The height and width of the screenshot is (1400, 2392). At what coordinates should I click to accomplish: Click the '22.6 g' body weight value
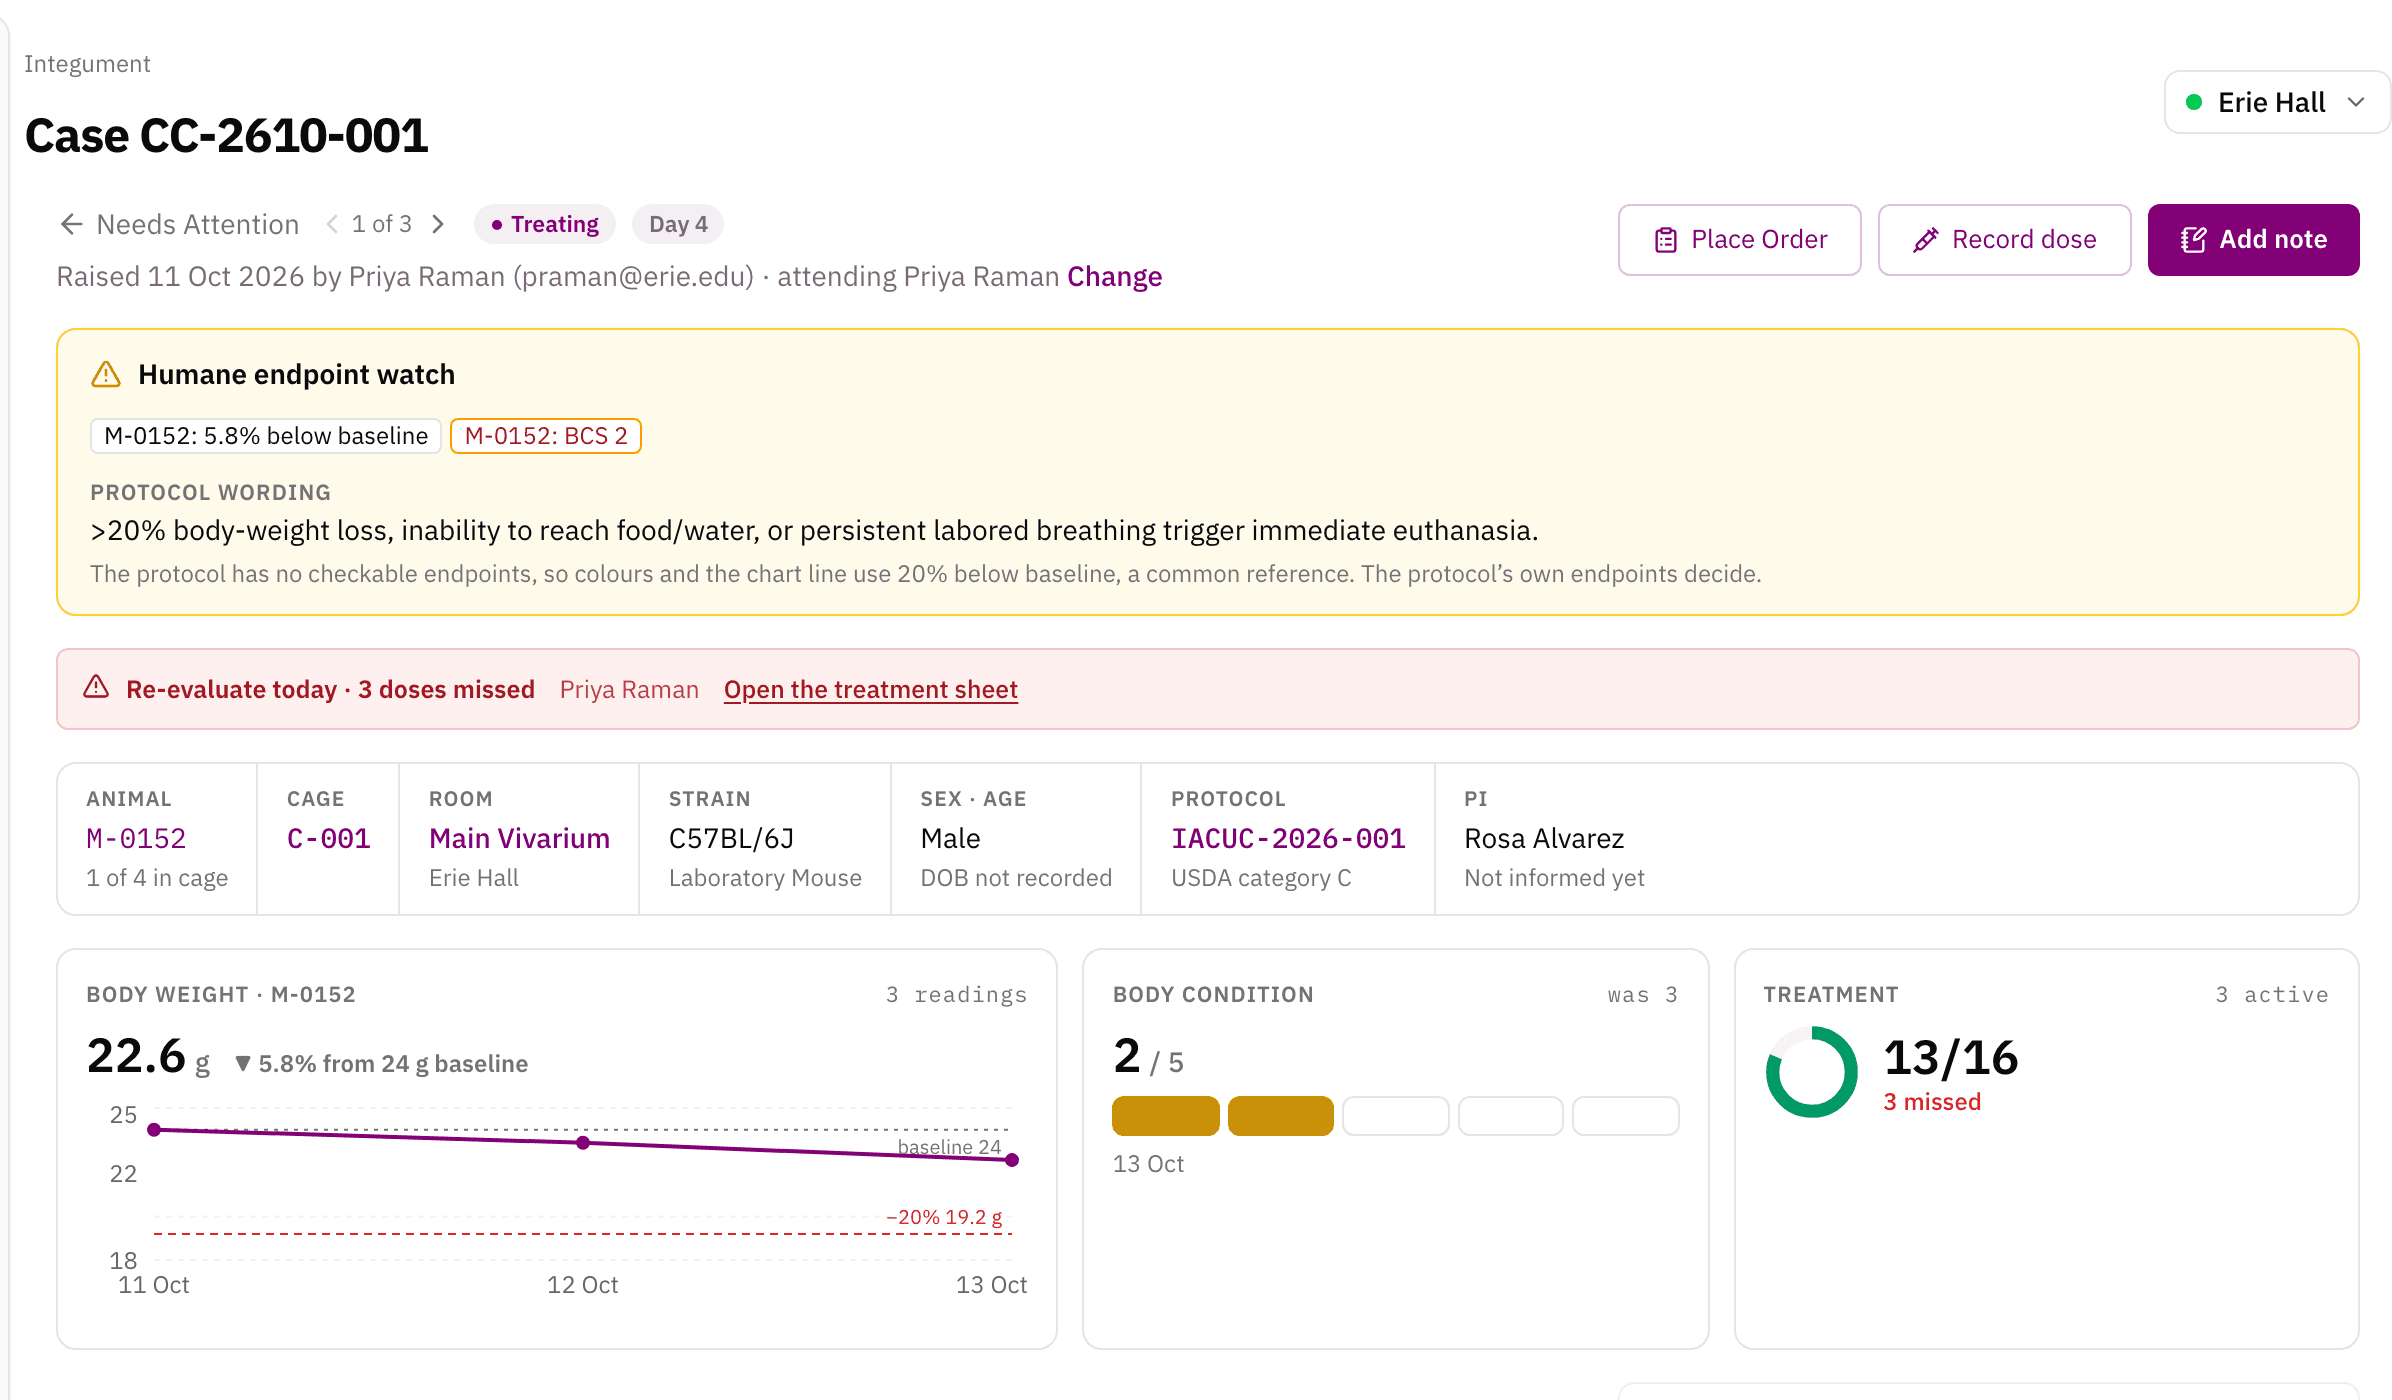pyautogui.click(x=148, y=1057)
